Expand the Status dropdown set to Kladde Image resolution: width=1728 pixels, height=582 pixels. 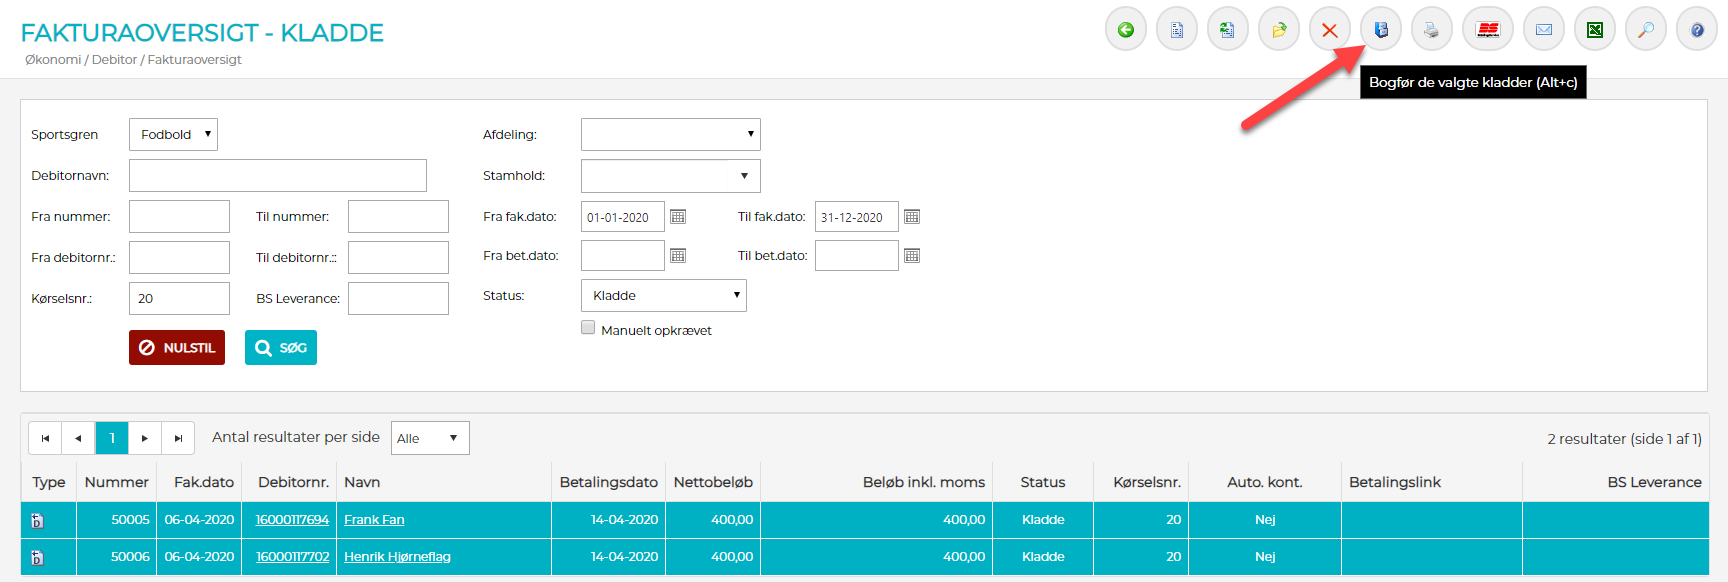point(663,296)
